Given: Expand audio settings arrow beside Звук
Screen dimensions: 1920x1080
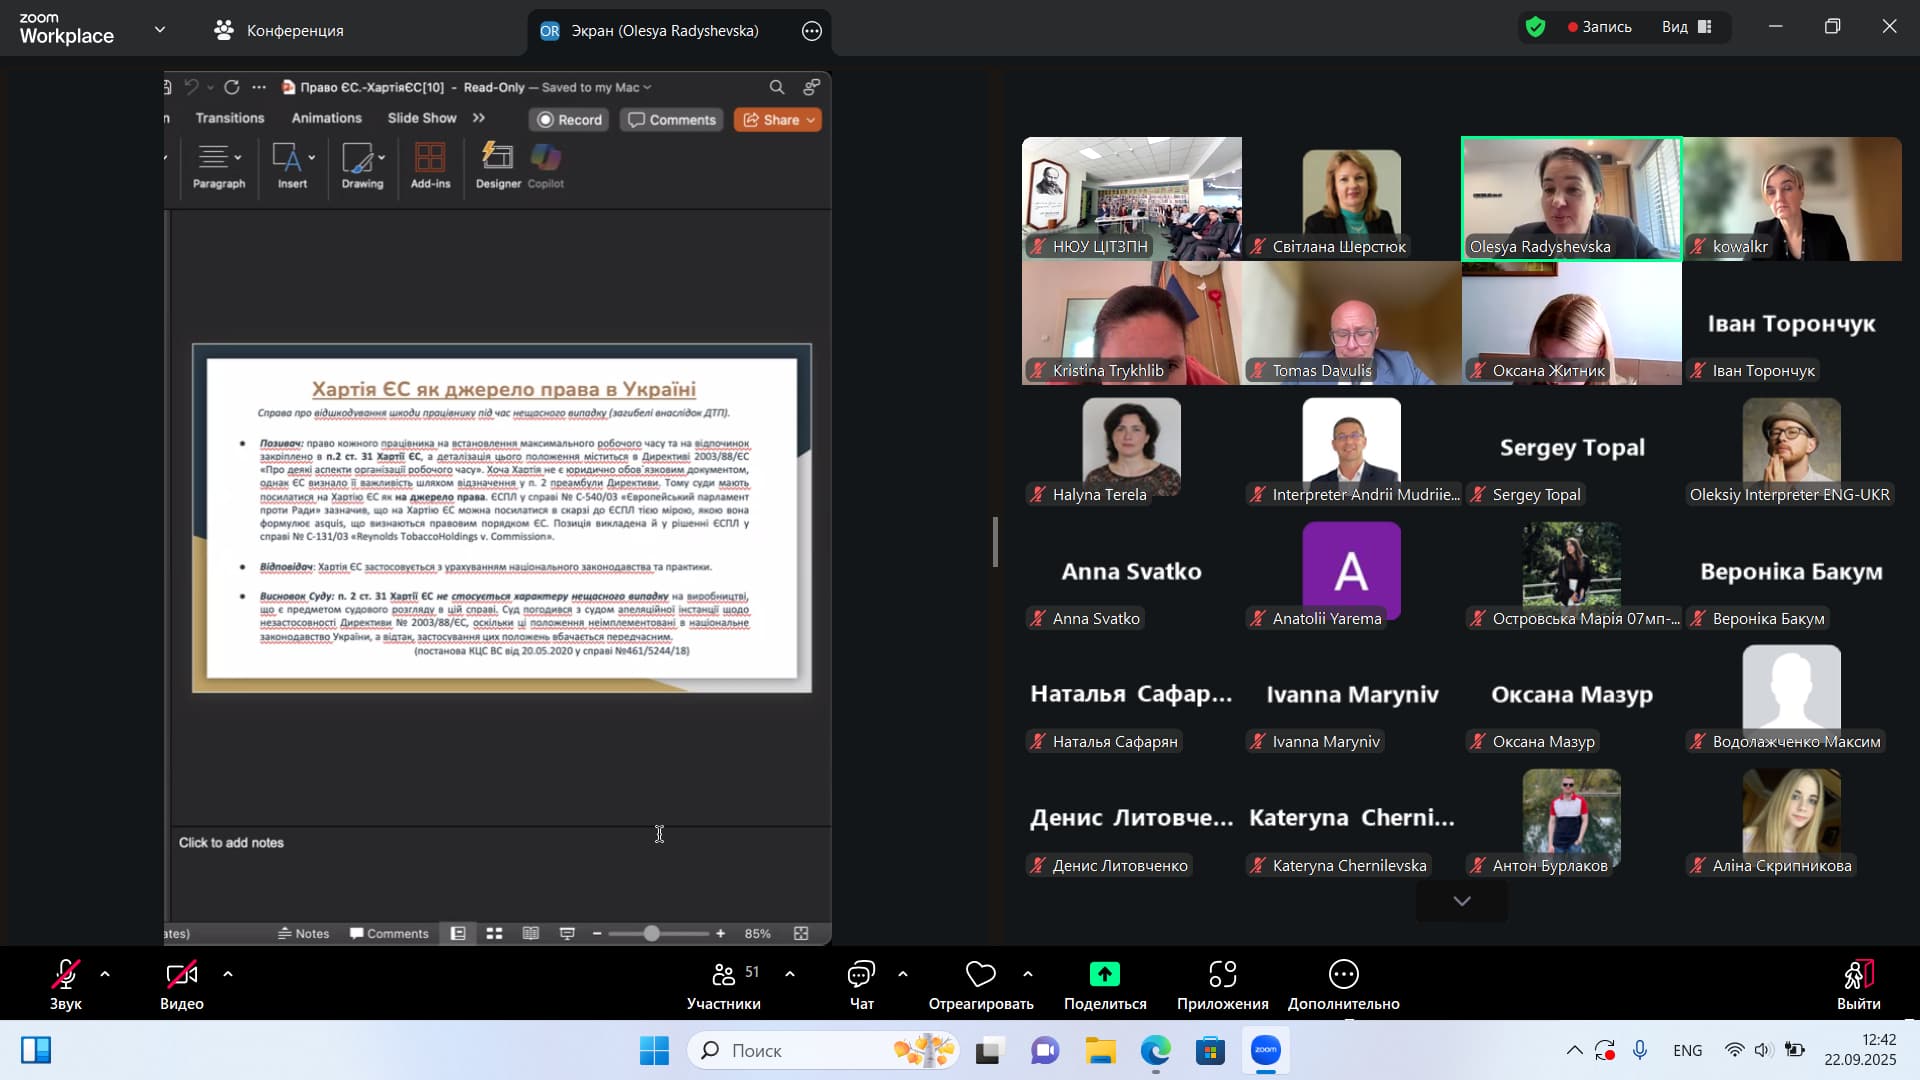Looking at the screenshot, I should (105, 974).
